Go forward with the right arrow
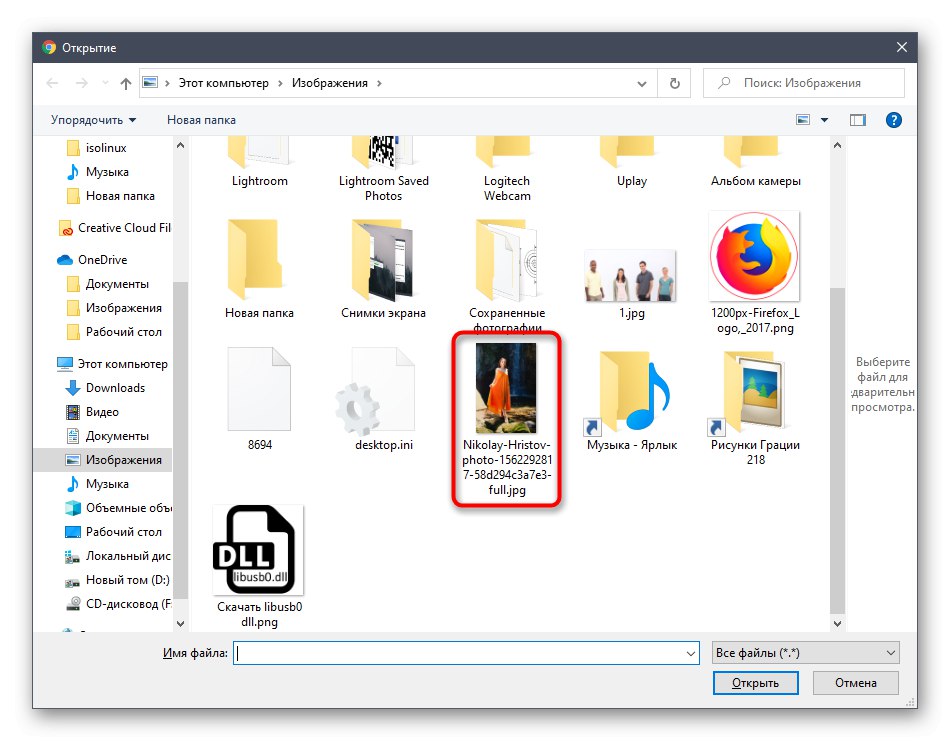Screen dimensions: 950x741 tap(81, 83)
